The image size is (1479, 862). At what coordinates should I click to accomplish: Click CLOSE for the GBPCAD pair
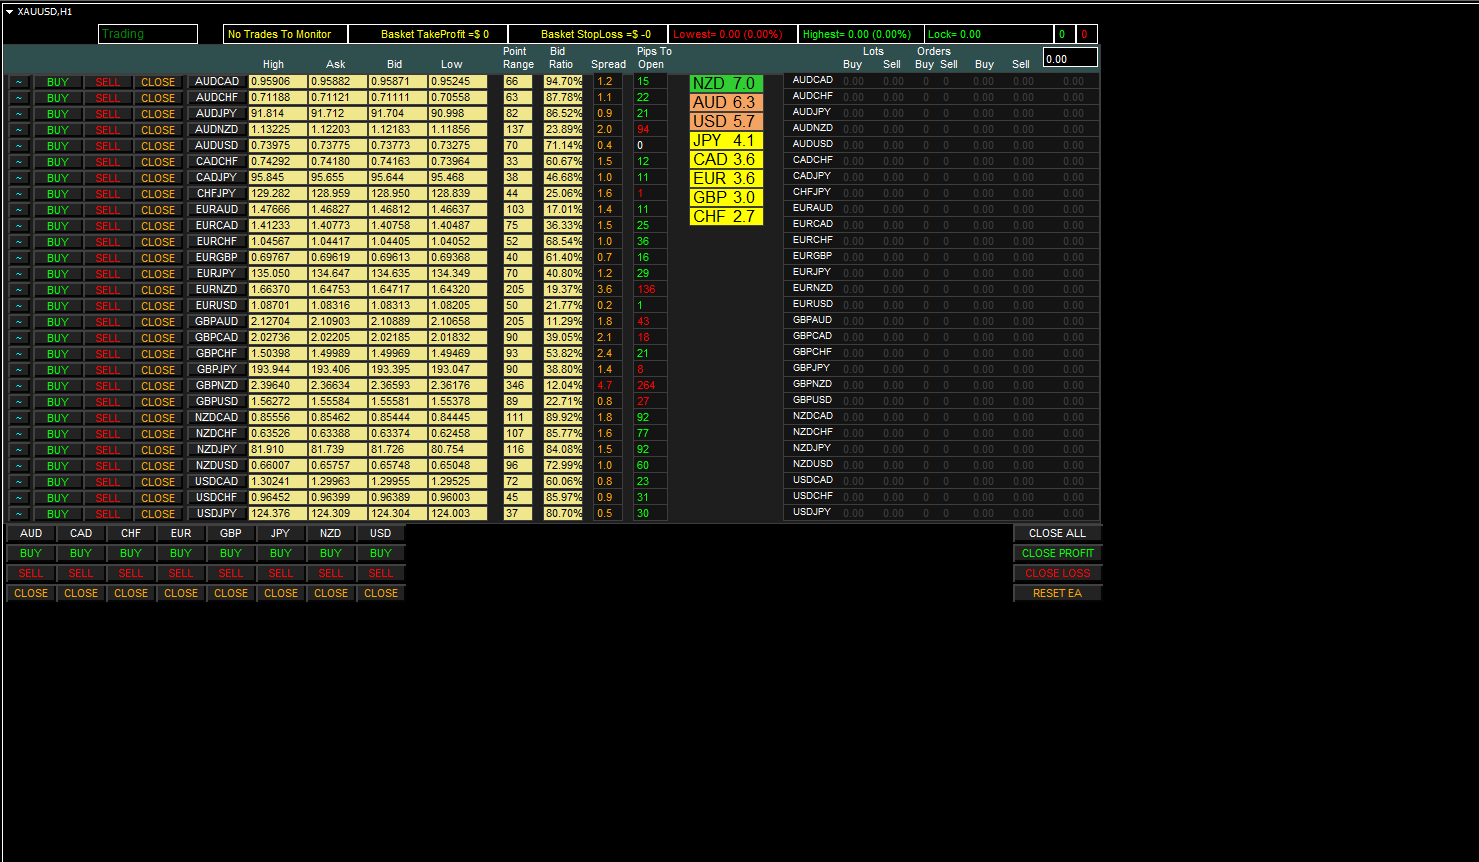point(158,338)
